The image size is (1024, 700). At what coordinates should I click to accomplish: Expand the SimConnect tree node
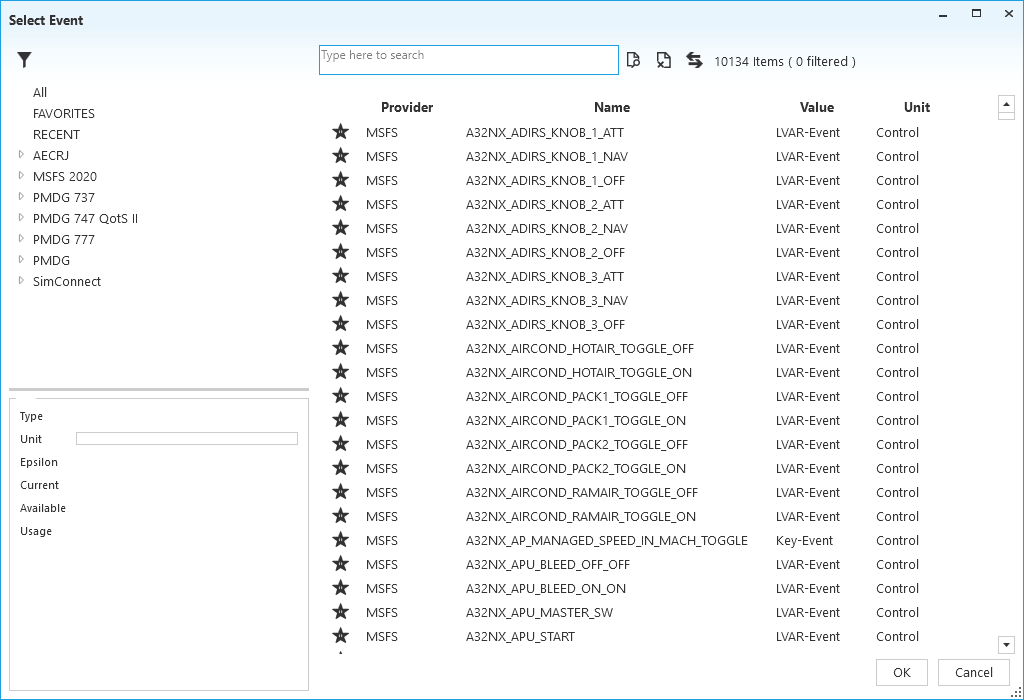[21, 281]
